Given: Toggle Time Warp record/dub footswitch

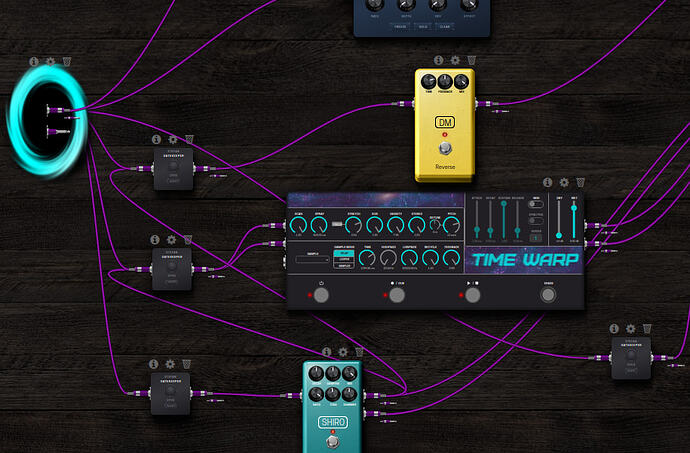Looking at the screenshot, I should 396,295.
